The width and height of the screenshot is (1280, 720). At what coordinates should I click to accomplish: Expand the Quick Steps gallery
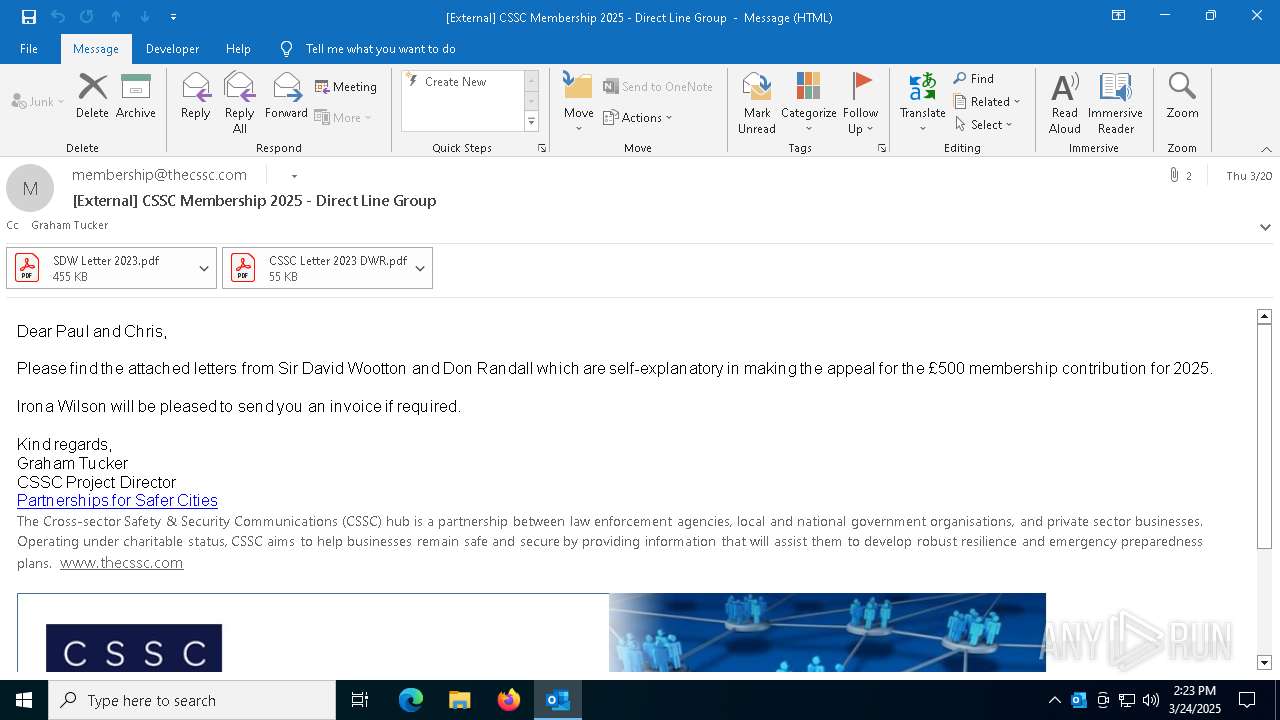pos(531,122)
